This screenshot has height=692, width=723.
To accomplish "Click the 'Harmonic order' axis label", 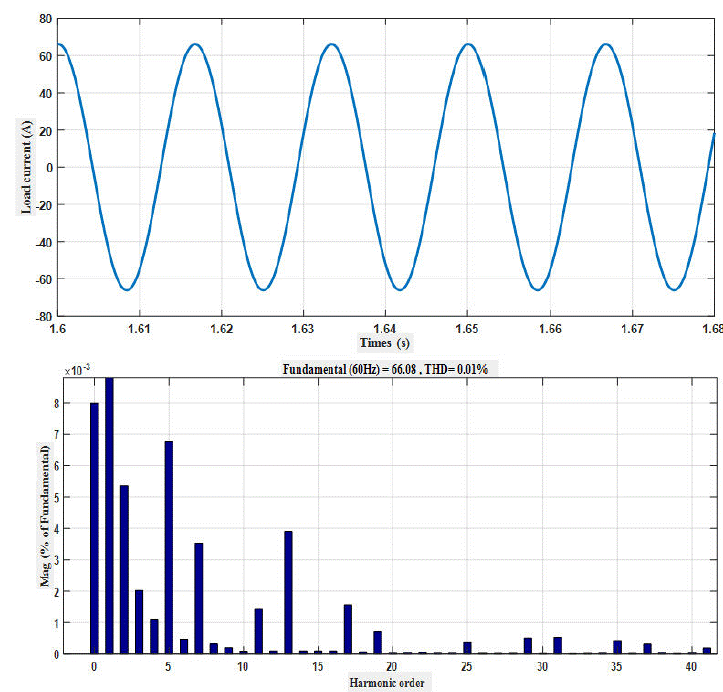I will coord(389,682).
